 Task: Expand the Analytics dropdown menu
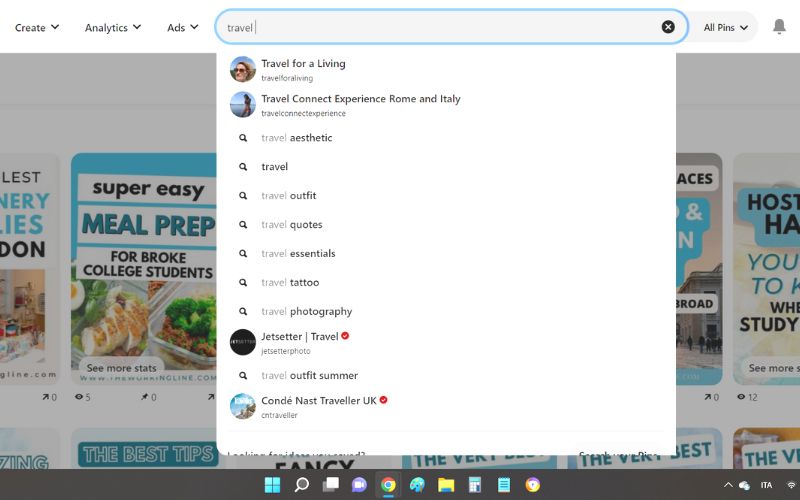click(113, 28)
